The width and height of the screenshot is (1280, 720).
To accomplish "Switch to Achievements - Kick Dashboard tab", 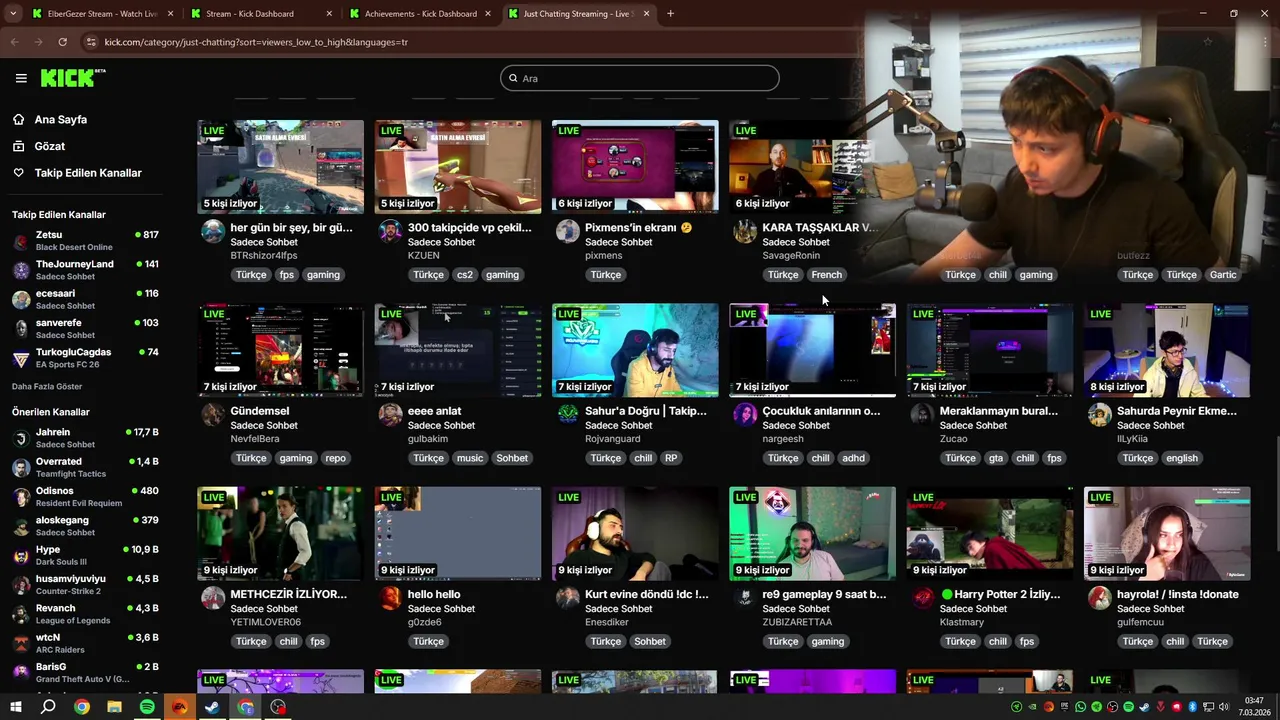I will pyautogui.click(x=420, y=14).
